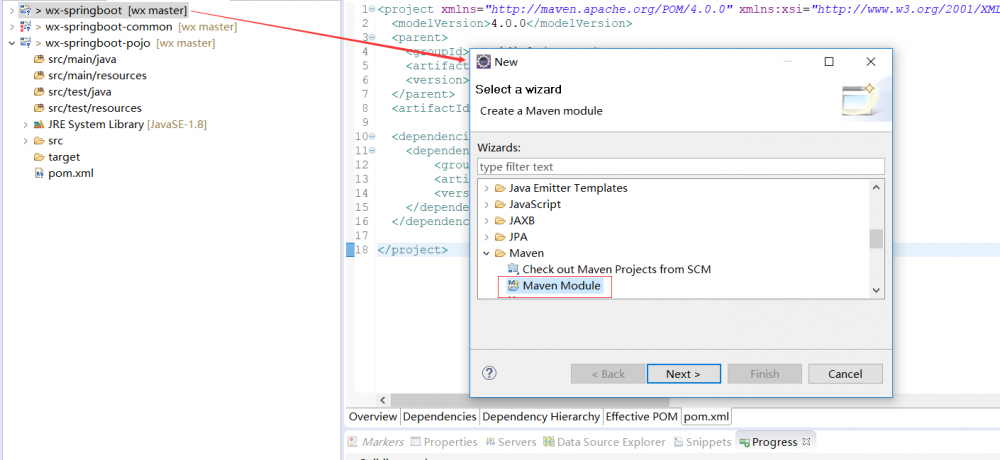Click the src folder icon in tree
The height and width of the screenshot is (460, 1000).
coord(39,141)
